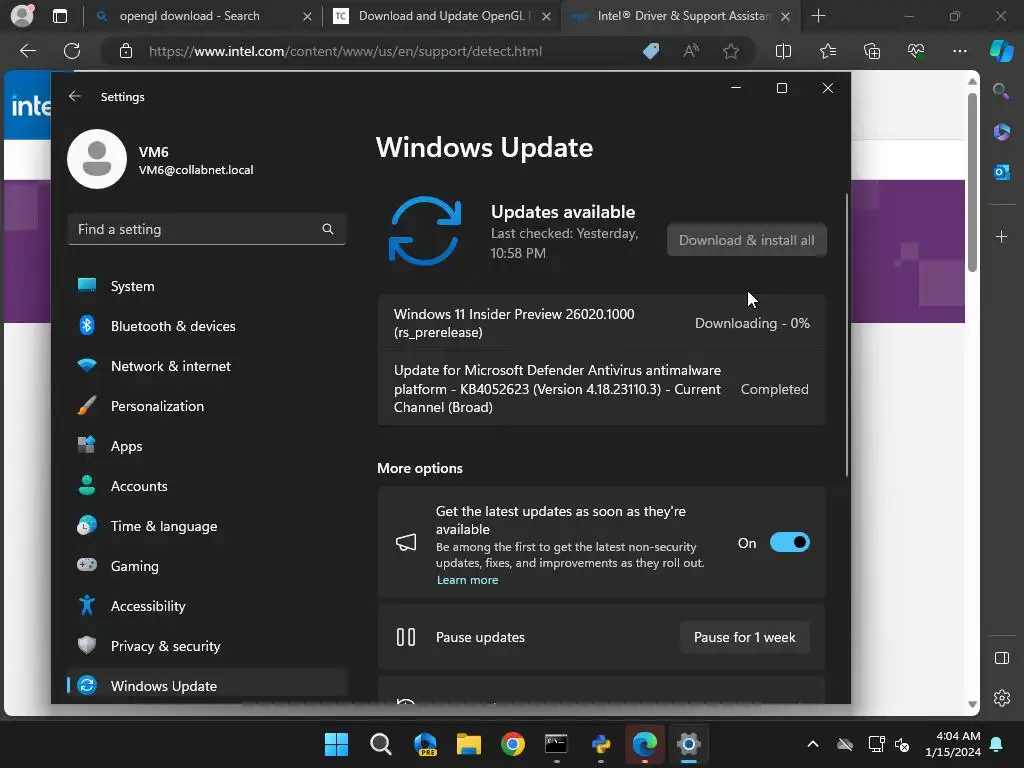Click VM6 user profile avatar
Viewport: 1024px width, 768px height.
tap(97, 159)
